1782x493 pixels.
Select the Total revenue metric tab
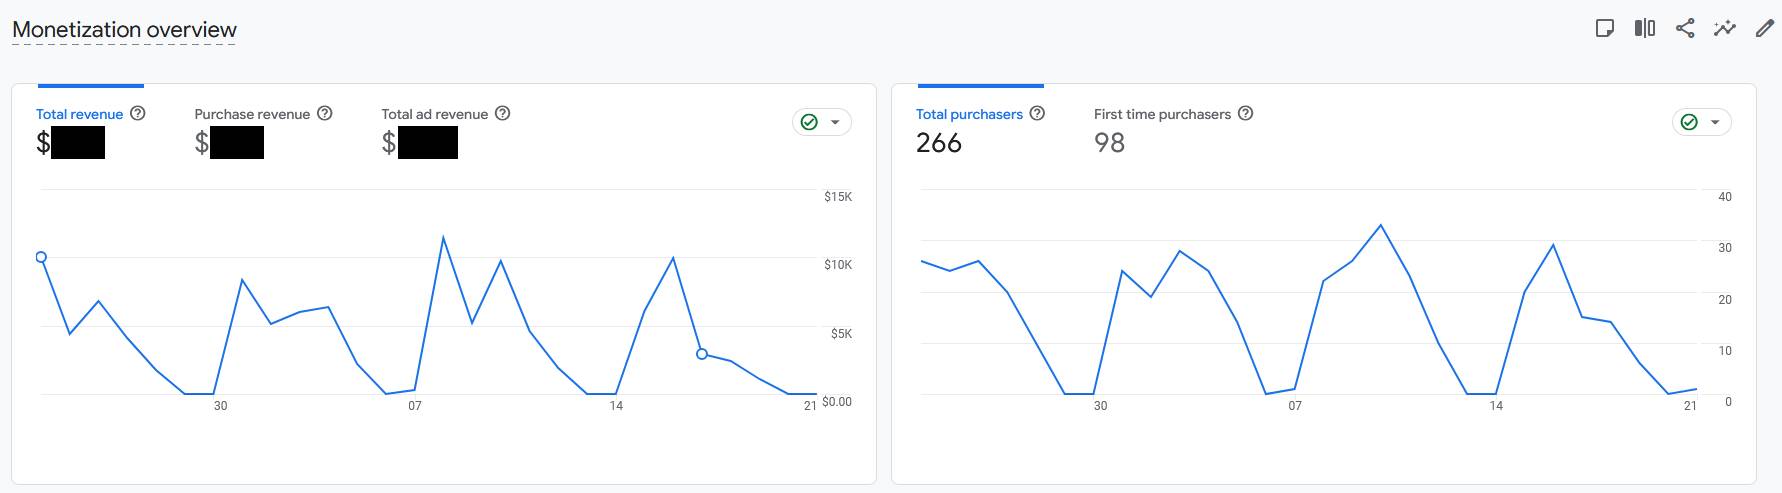pos(79,114)
